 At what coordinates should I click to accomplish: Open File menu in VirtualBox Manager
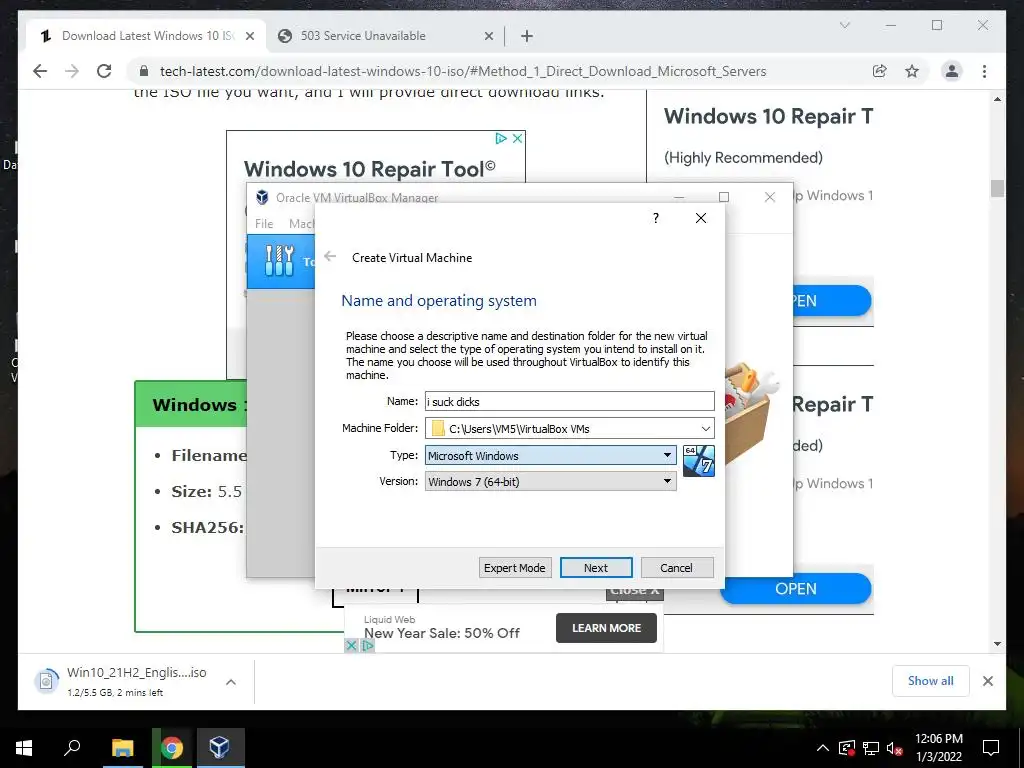[x=264, y=223]
